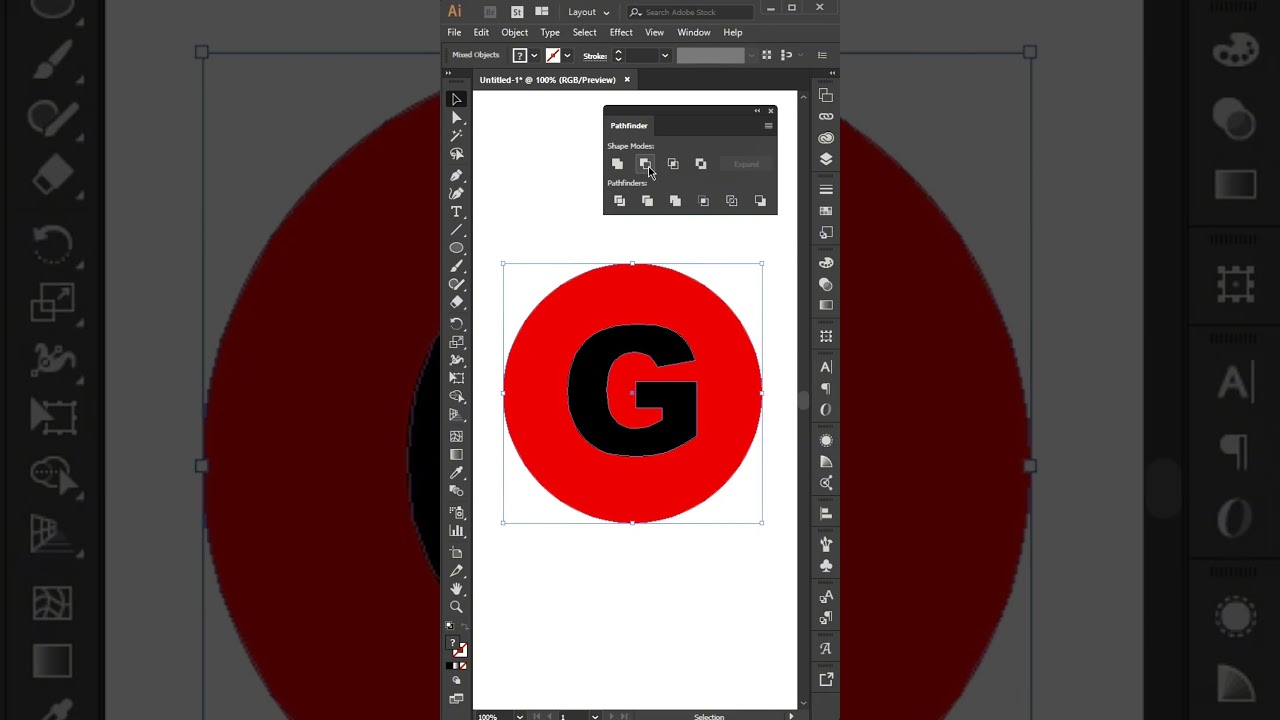Collapse the Pathfinder panel with double arrows
Screen dimensions: 1280x720
757,110
